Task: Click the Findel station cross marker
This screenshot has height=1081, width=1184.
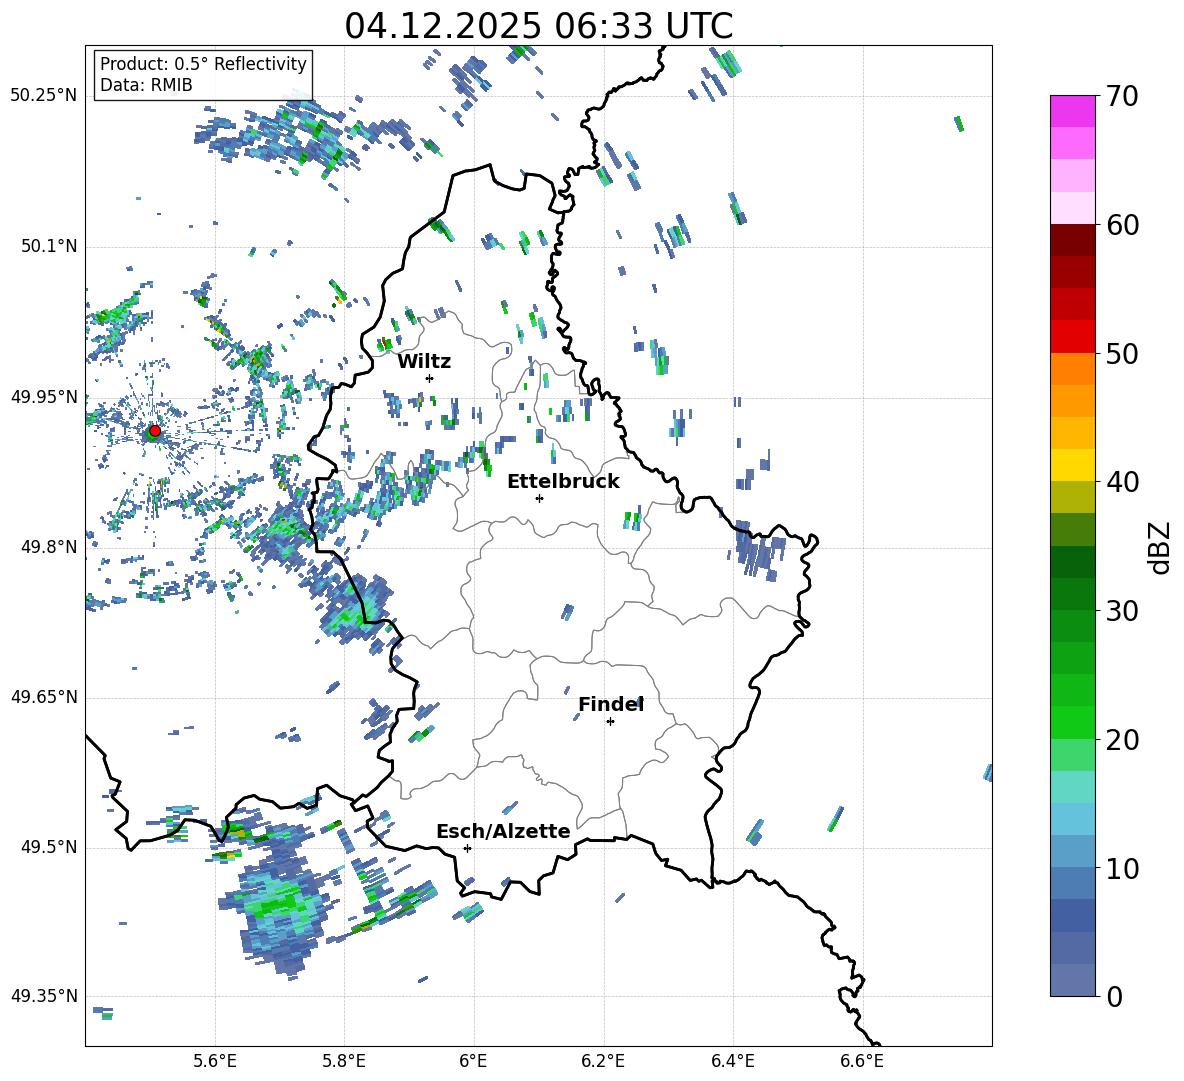Action: pyautogui.click(x=610, y=721)
